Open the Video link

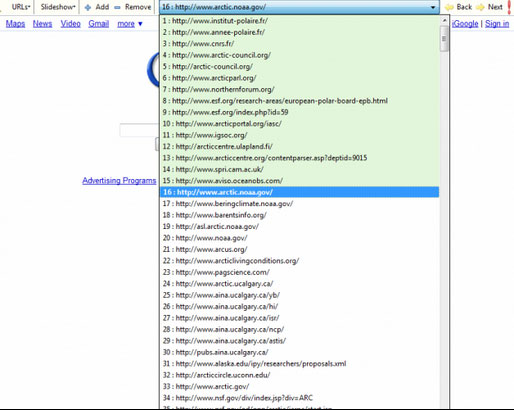[70, 24]
